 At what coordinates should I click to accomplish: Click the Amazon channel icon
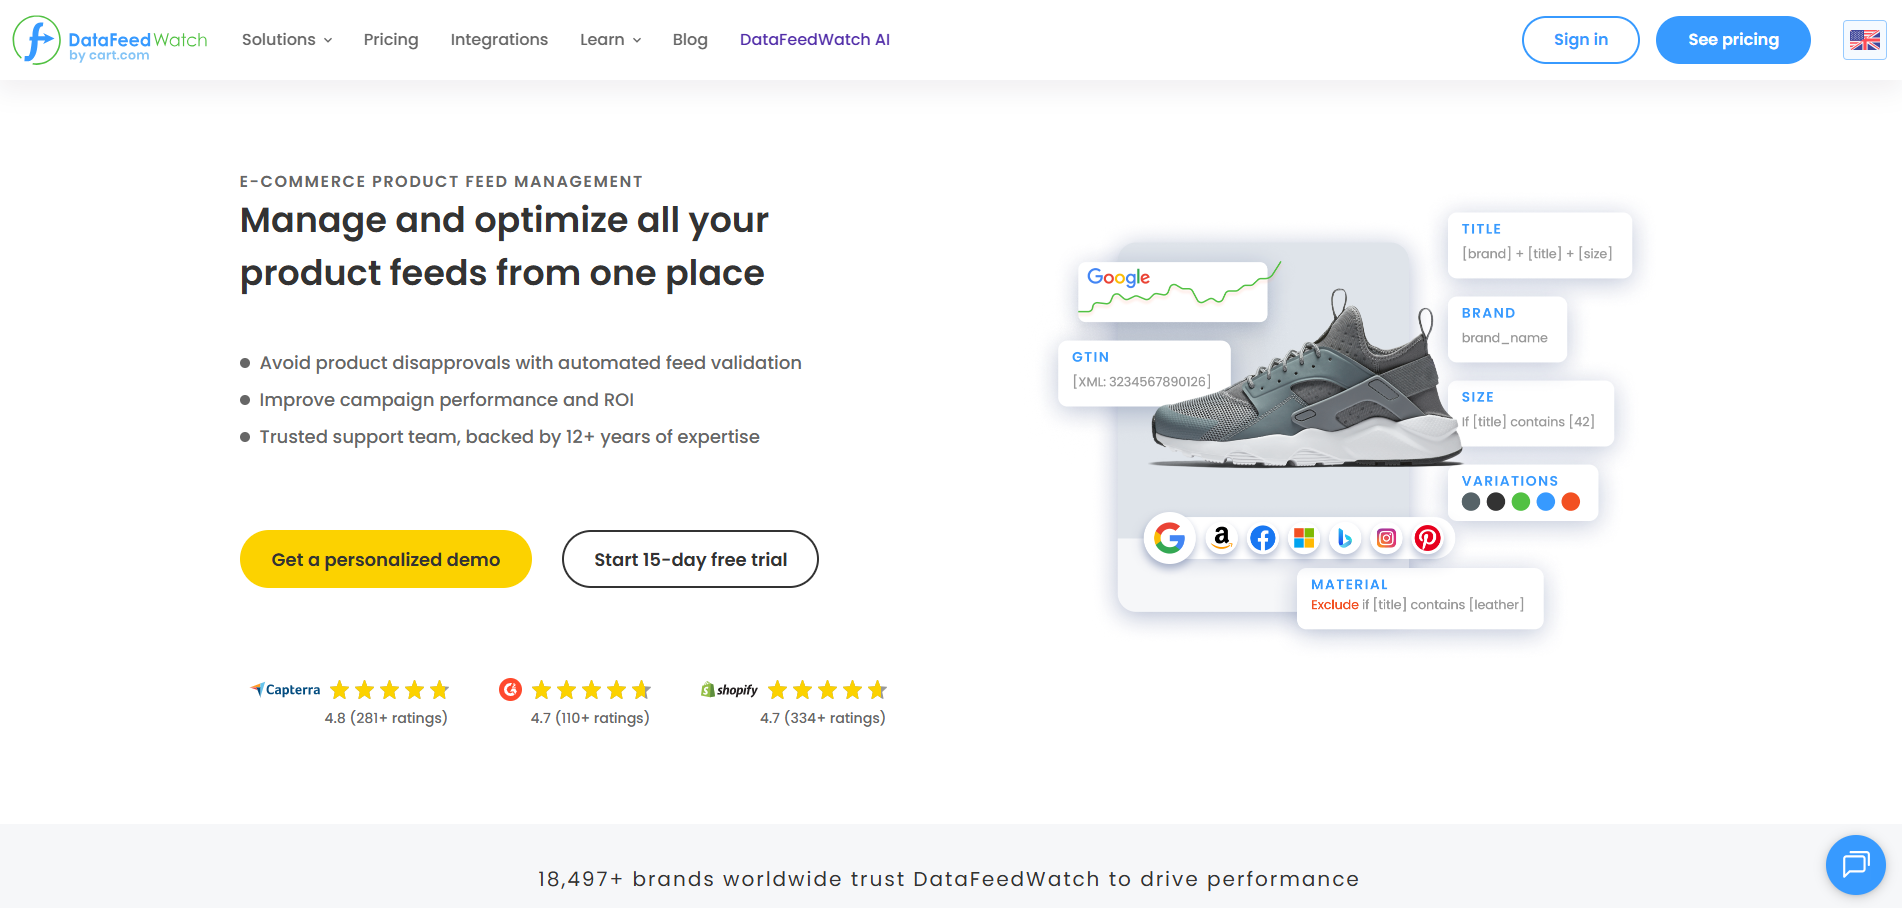tap(1221, 538)
